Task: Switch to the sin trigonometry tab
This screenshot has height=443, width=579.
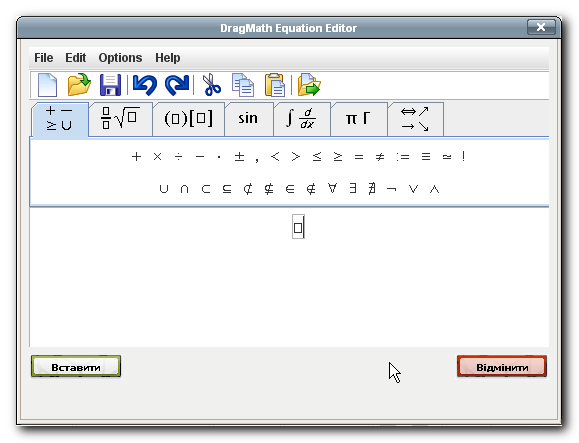Action: (248, 119)
